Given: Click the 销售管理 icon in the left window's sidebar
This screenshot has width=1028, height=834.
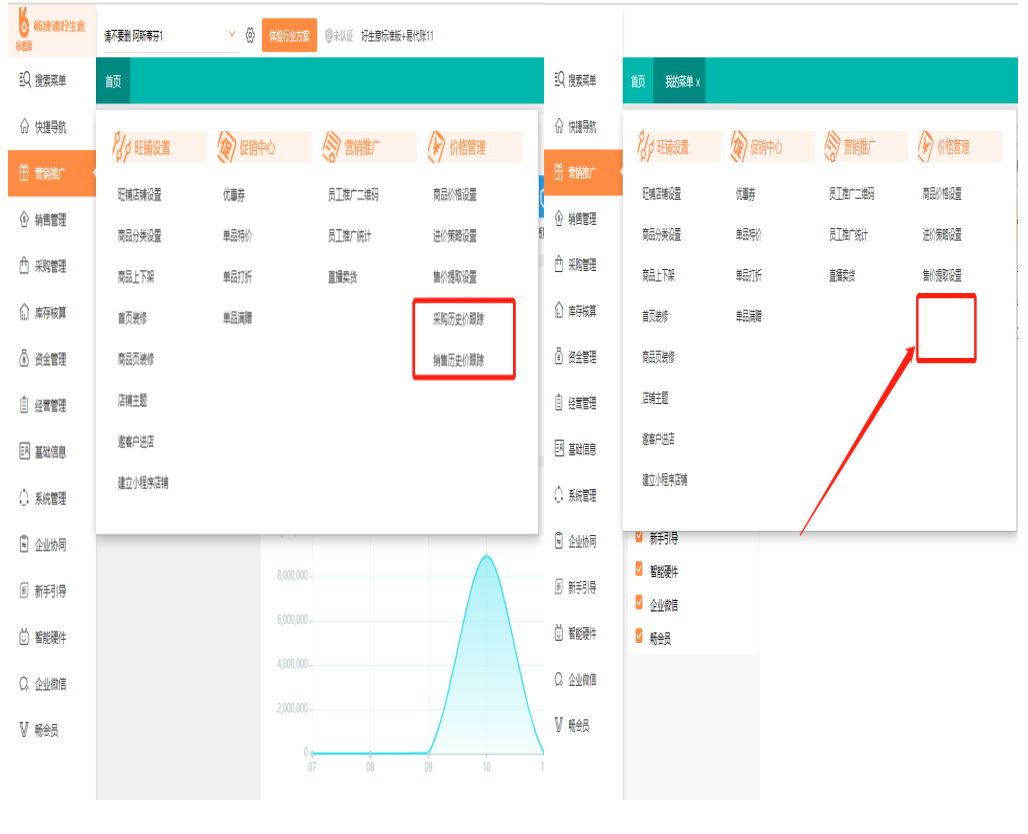Looking at the screenshot, I should (x=25, y=220).
